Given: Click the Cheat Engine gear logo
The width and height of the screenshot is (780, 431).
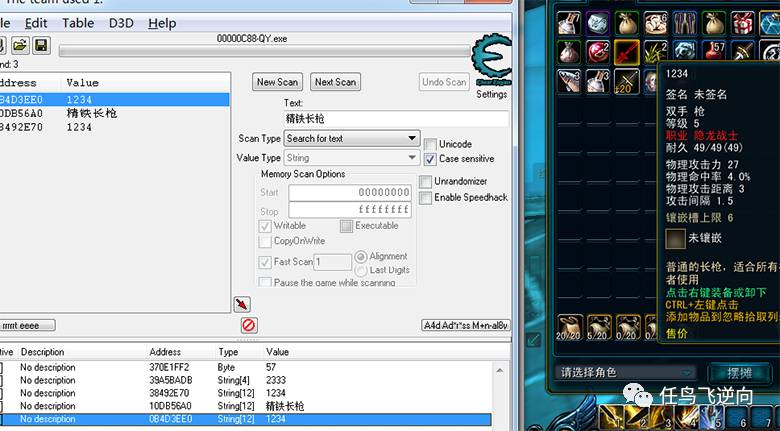Looking at the screenshot, I should pos(492,60).
